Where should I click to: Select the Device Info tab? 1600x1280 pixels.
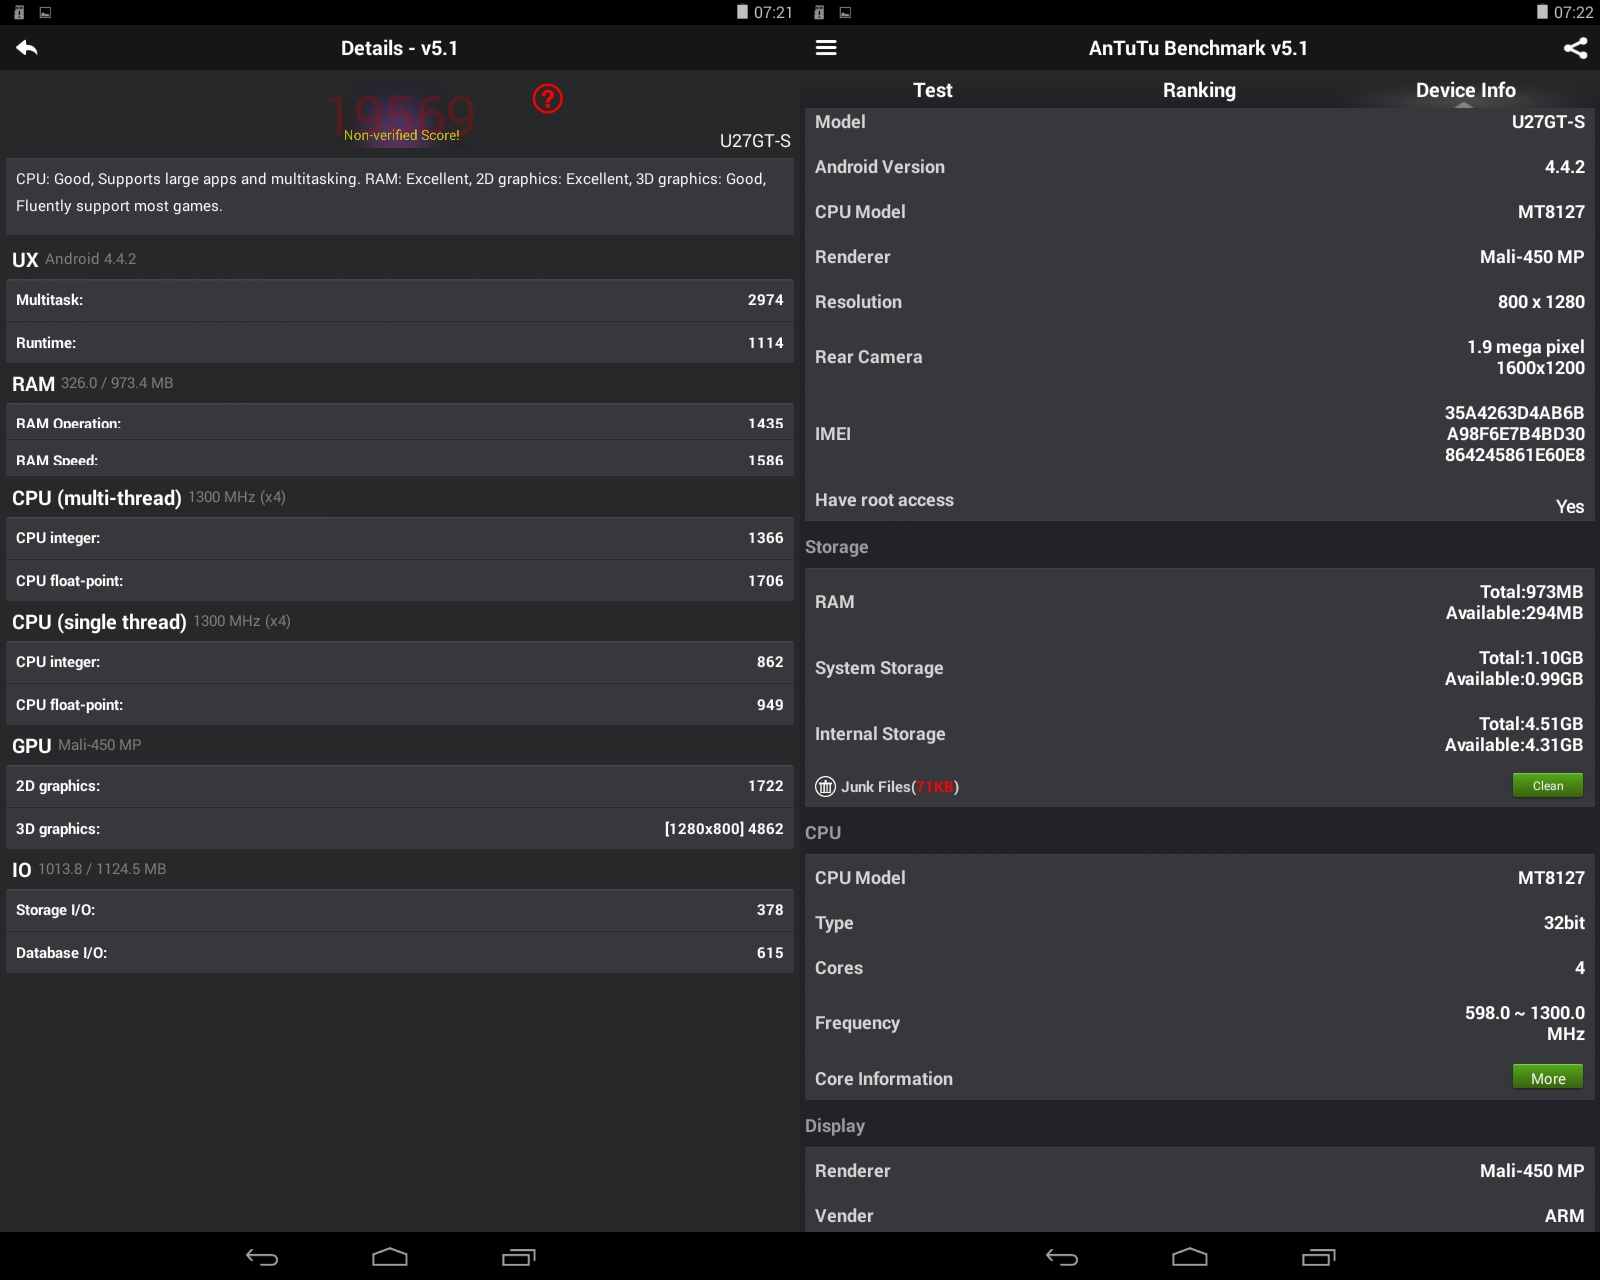tap(1465, 90)
